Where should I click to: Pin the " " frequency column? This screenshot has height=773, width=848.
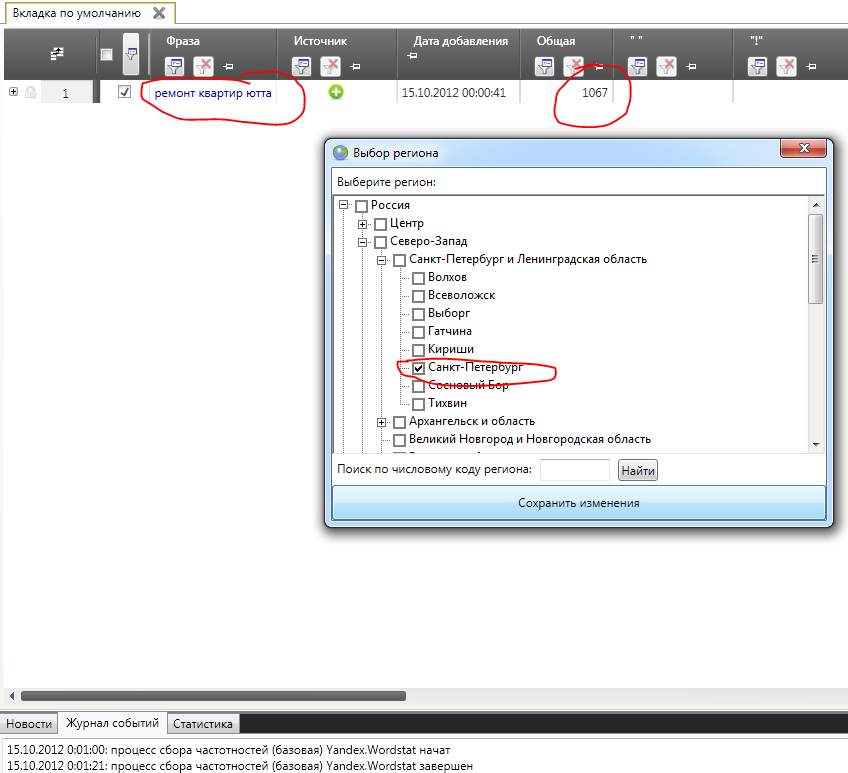(691, 67)
